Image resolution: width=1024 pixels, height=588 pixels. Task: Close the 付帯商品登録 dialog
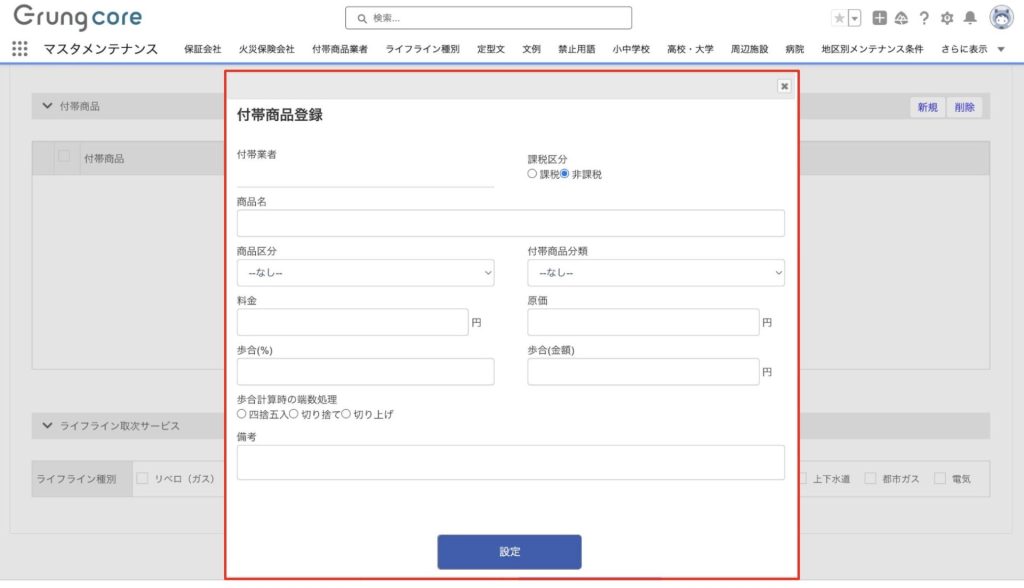785,86
